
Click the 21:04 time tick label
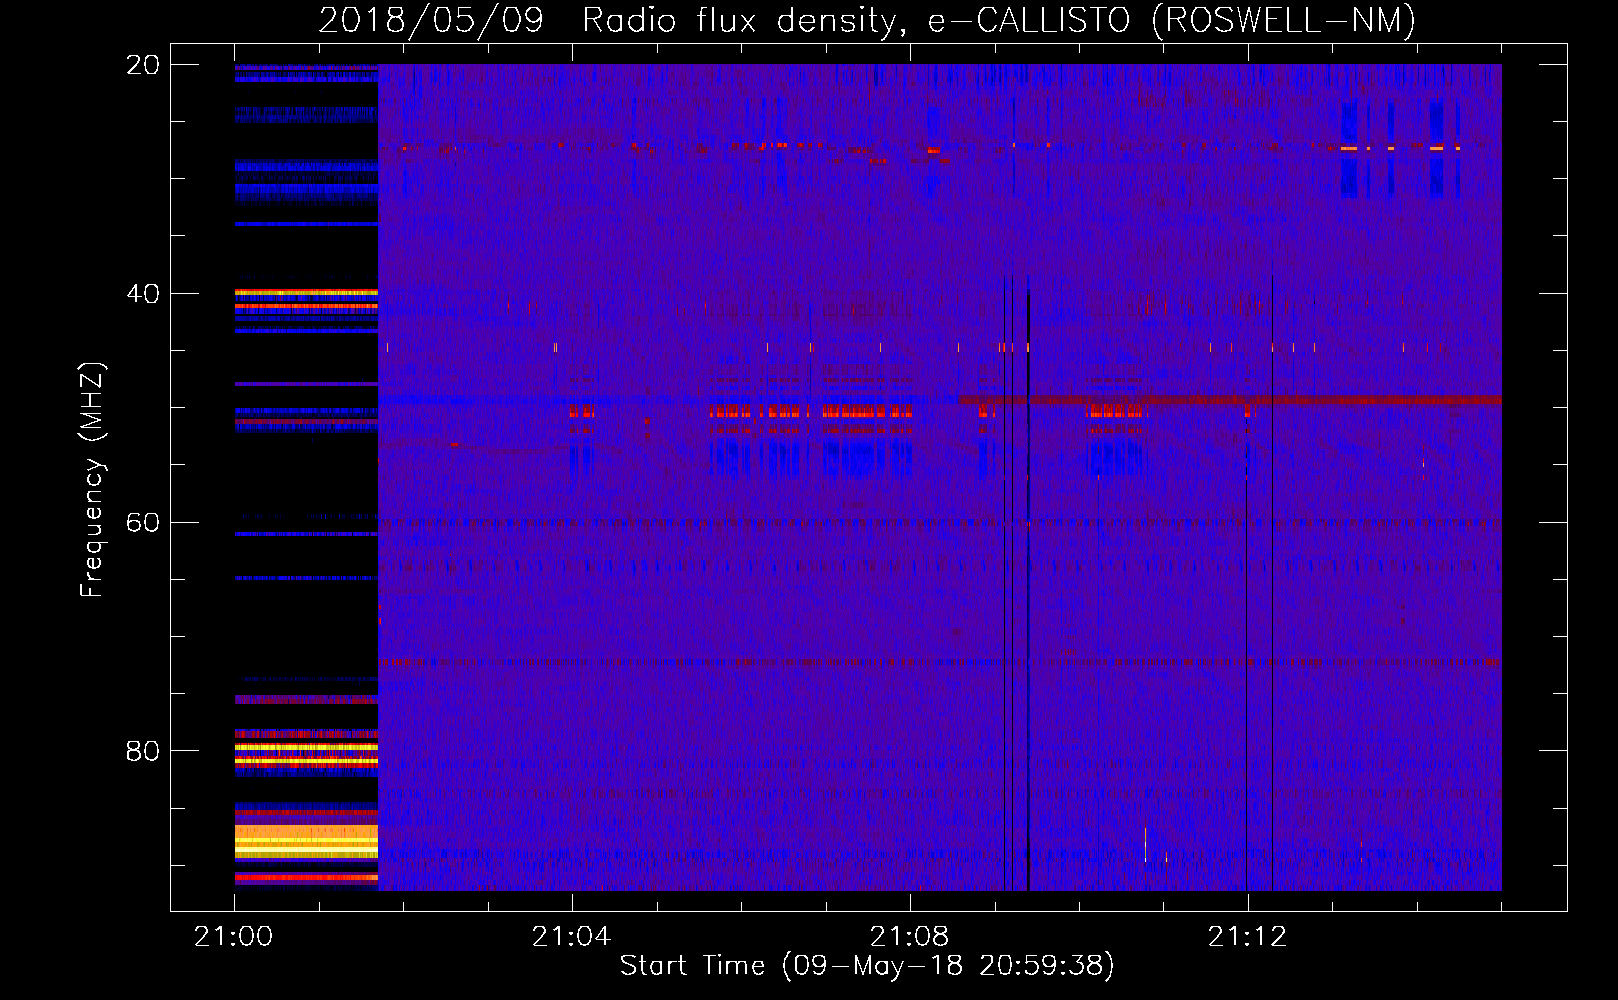click(x=571, y=937)
